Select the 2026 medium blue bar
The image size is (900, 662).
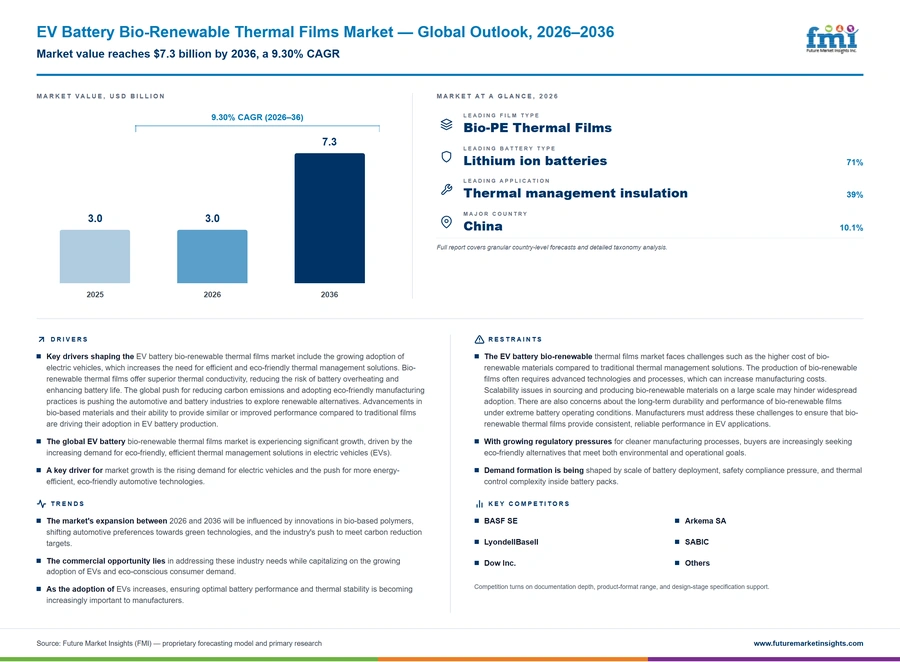coord(212,256)
